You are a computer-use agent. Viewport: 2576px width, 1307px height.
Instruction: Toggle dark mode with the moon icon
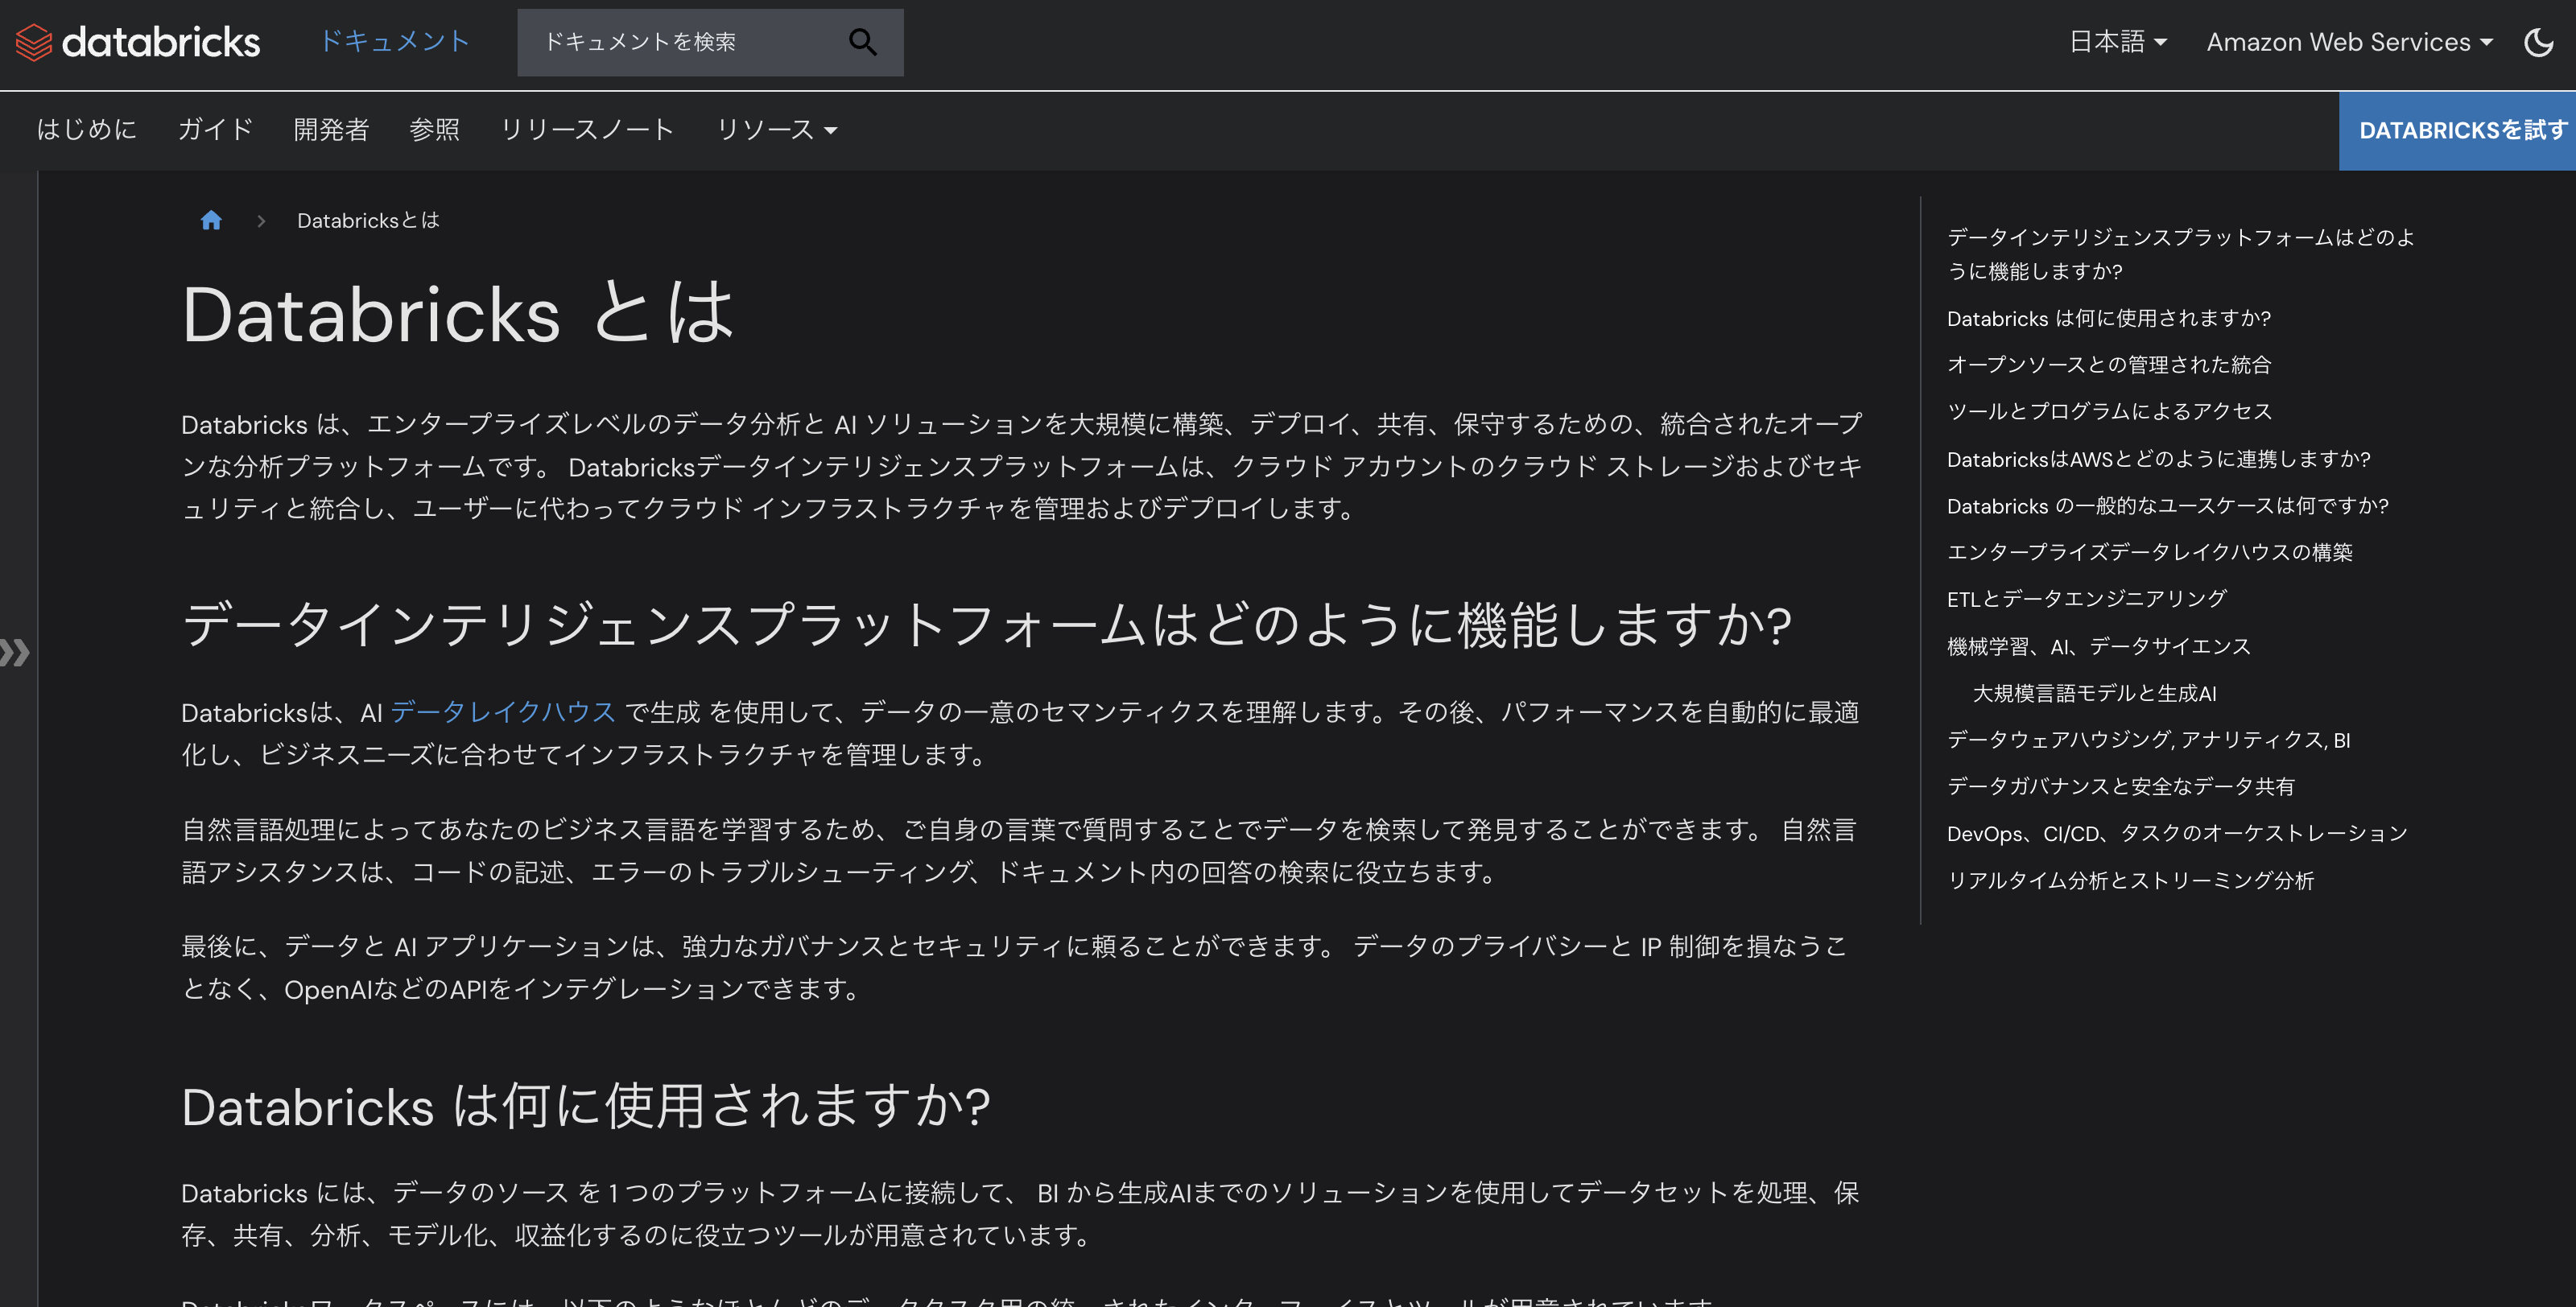tap(2541, 42)
